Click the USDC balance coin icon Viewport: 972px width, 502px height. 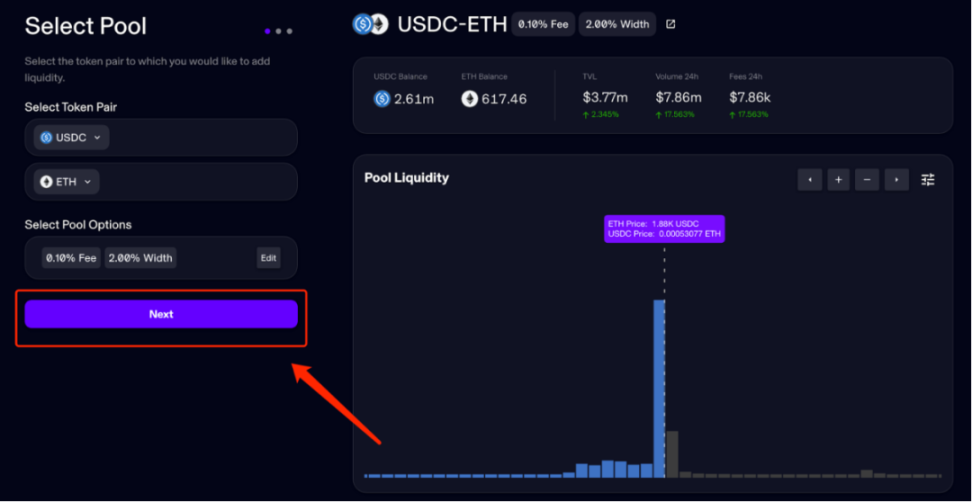click(x=381, y=98)
